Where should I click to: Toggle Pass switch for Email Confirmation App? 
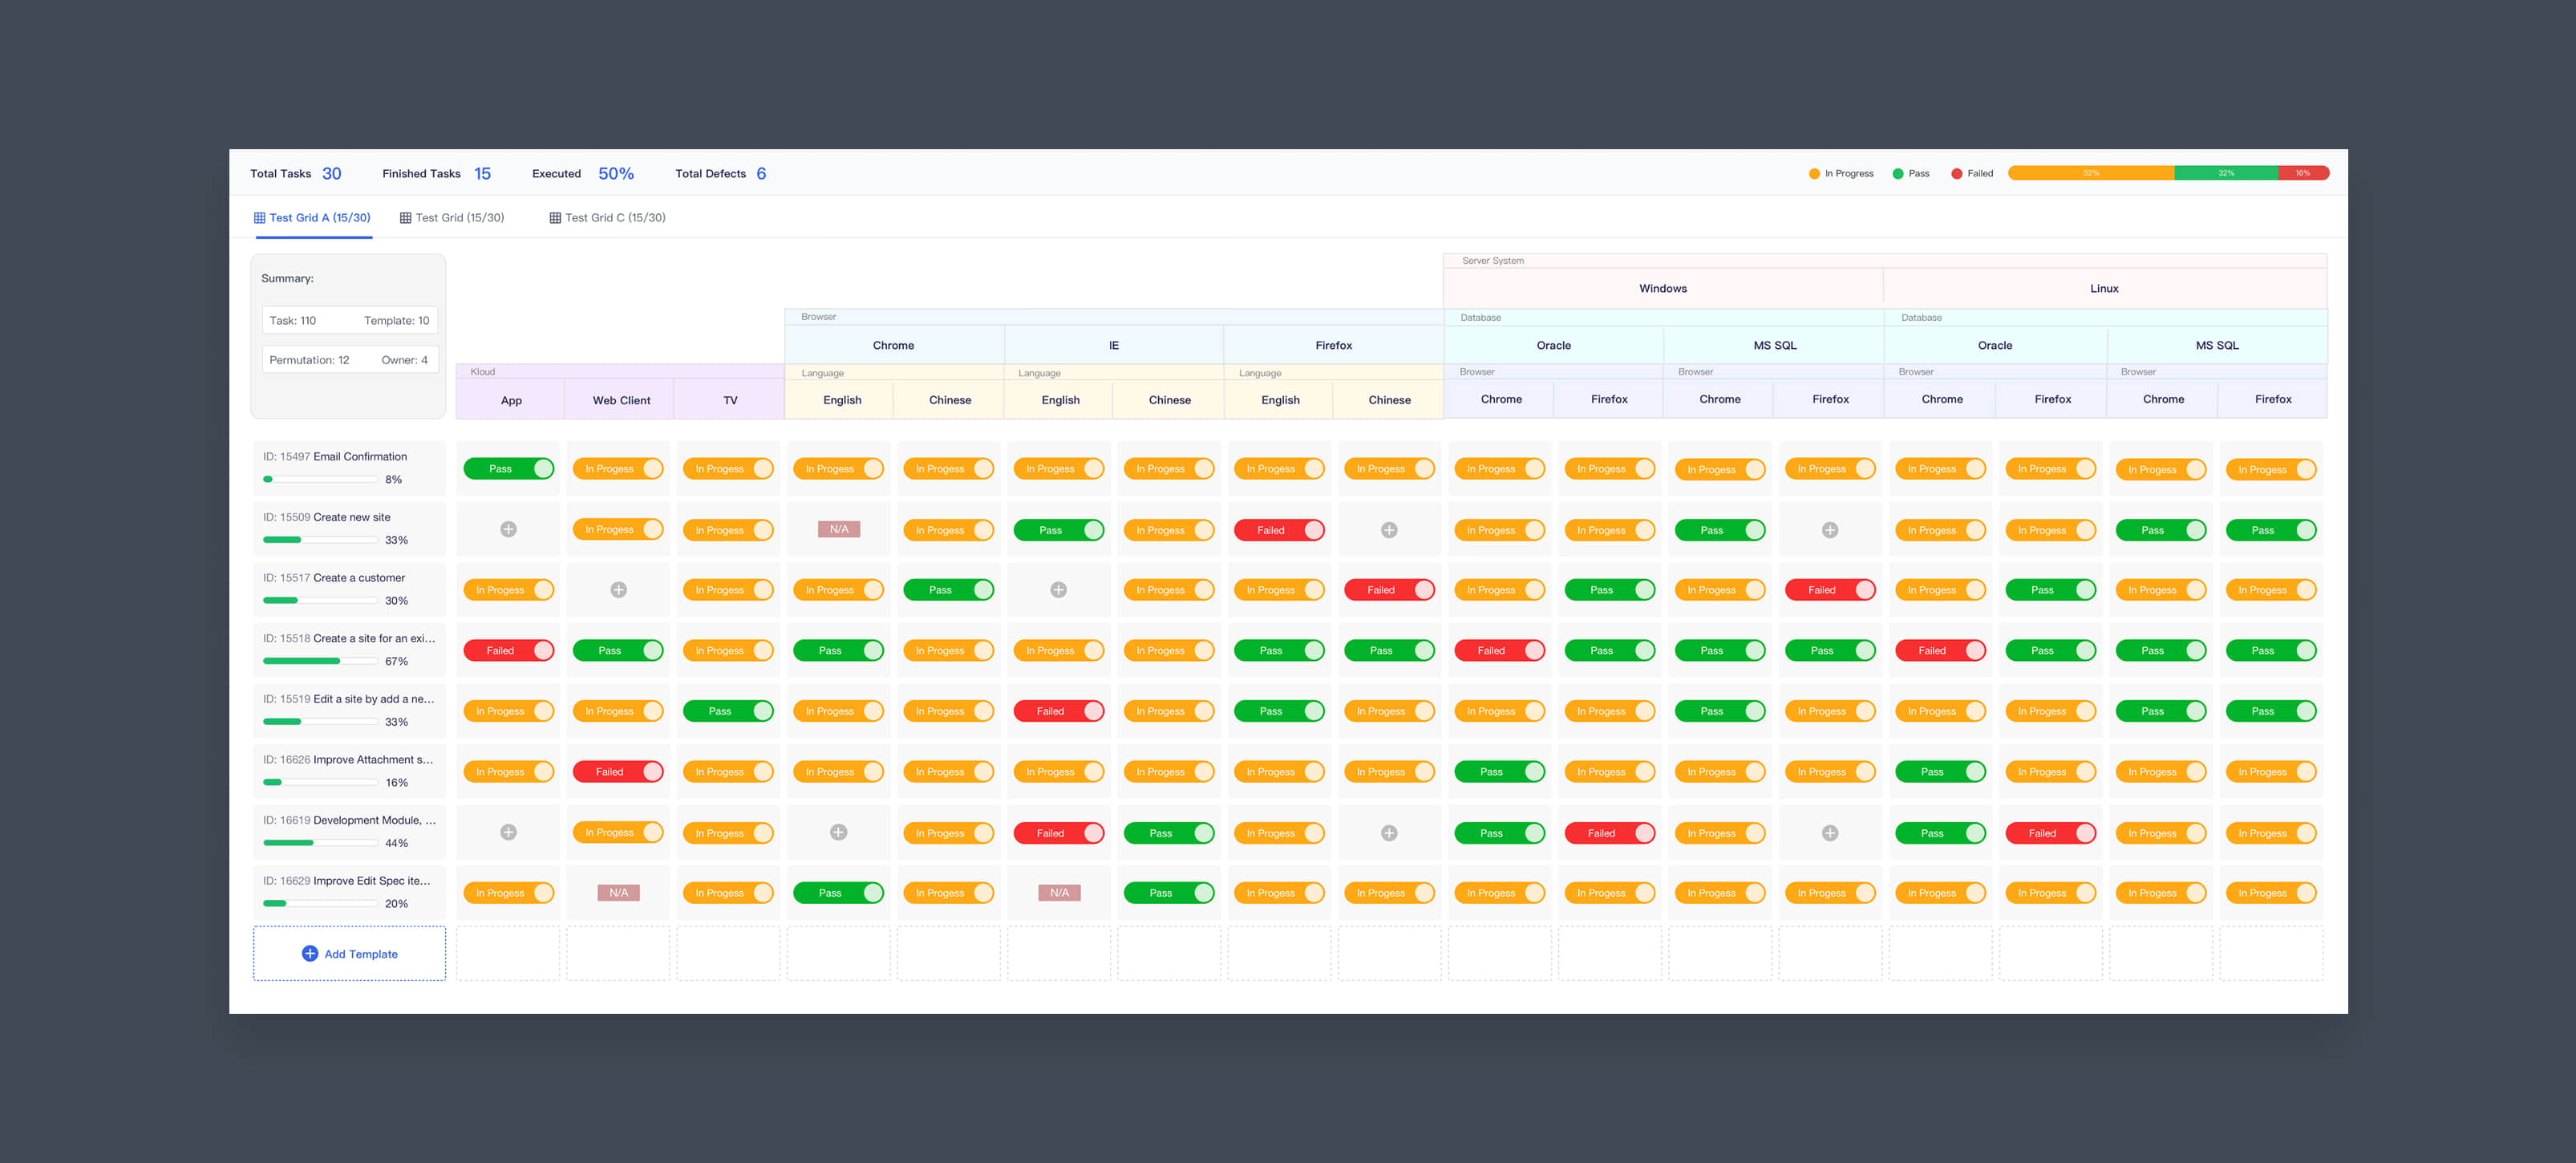[509, 469]
